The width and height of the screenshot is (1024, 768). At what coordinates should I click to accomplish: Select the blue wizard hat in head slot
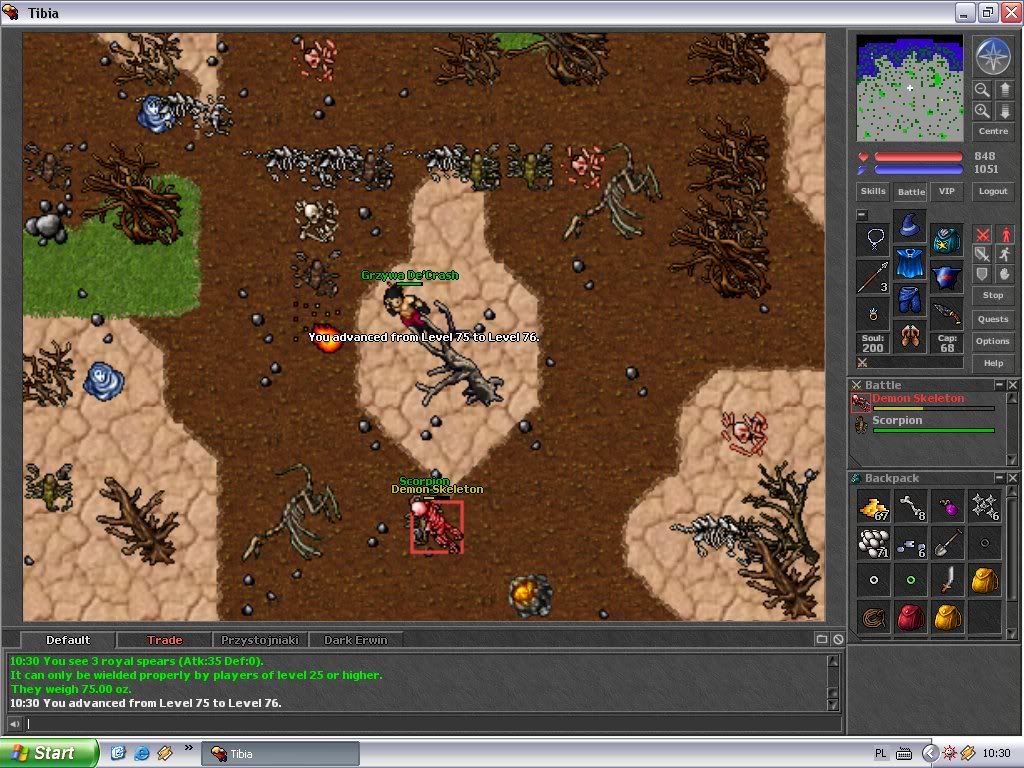coord(910,226)
